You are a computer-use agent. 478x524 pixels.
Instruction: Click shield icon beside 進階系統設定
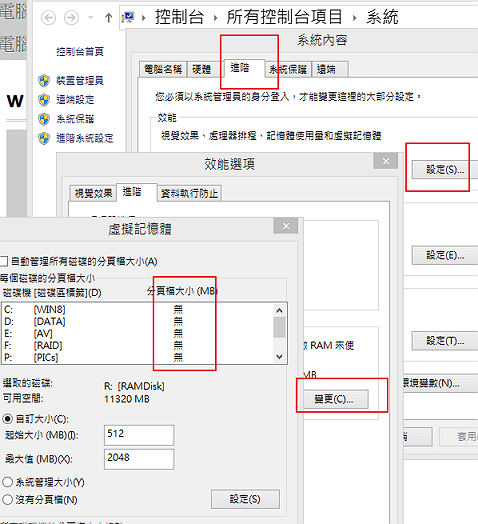[44, 138]
